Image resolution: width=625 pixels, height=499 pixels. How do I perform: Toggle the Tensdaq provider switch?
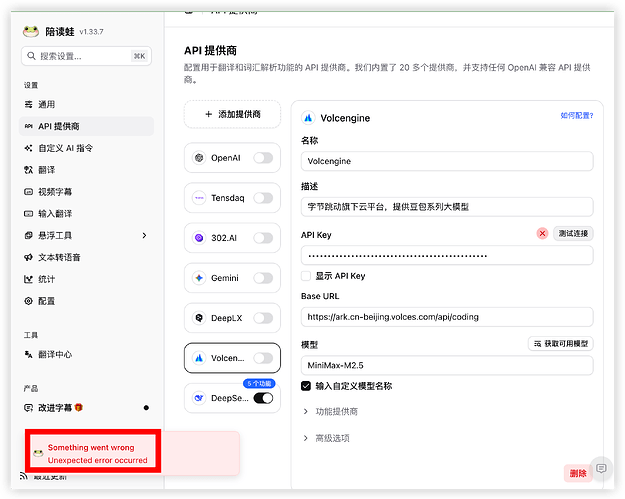[263, 198]
